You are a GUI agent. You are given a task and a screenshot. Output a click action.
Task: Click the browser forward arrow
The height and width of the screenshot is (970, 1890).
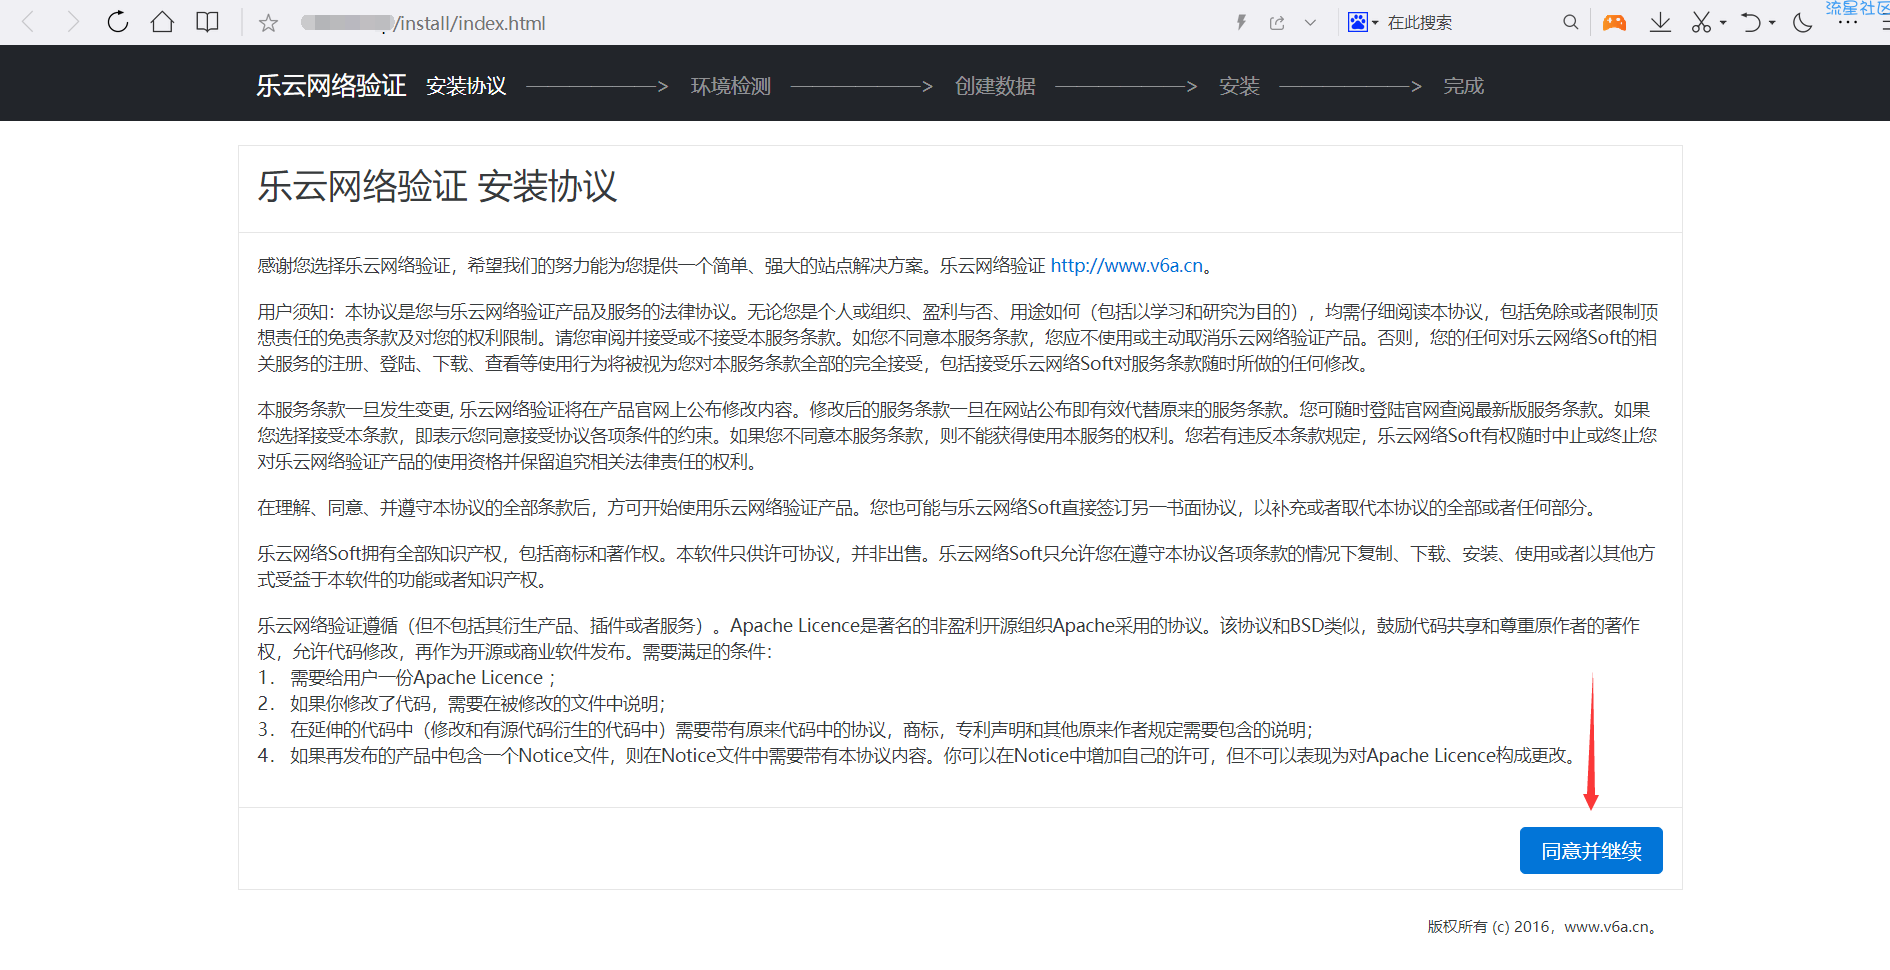pyautogui.click(x=72, y=22)
